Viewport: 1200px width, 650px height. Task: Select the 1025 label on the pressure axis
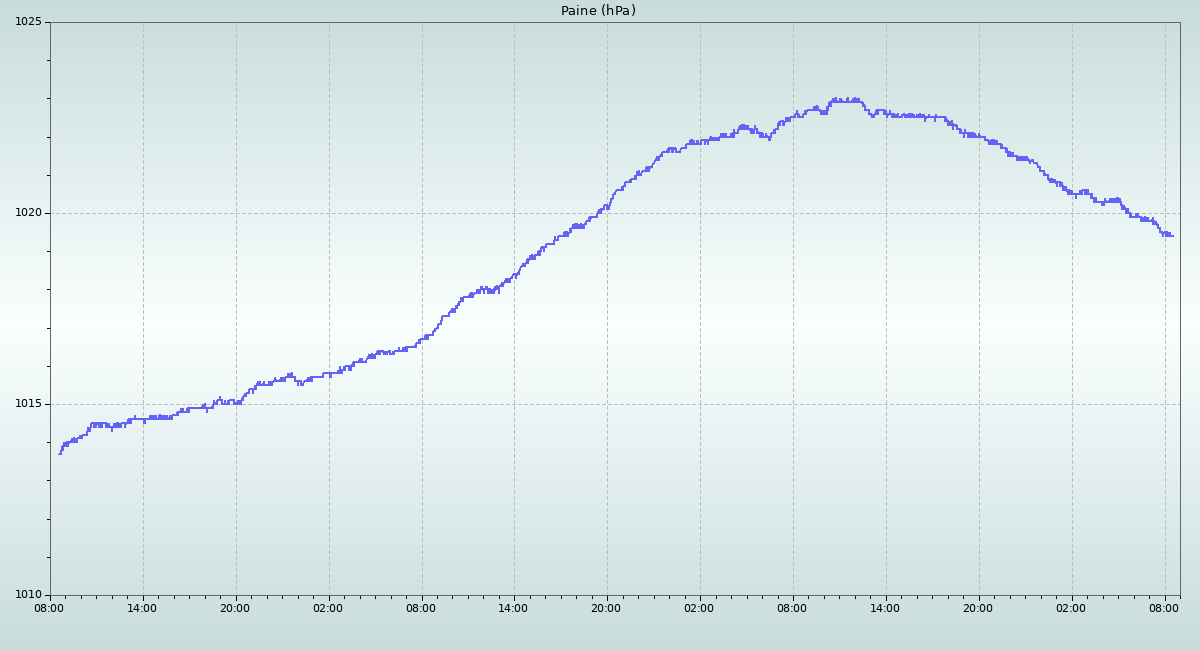(27, 22)
